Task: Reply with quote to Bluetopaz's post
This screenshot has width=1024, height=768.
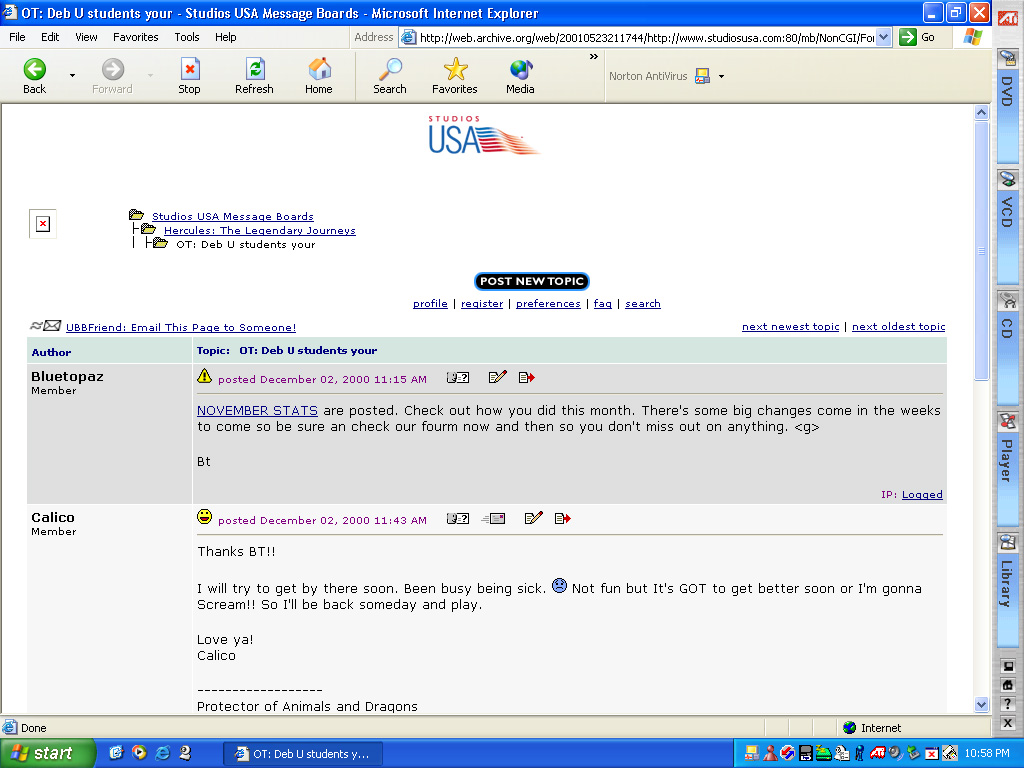Action: [x=526, y=377]
